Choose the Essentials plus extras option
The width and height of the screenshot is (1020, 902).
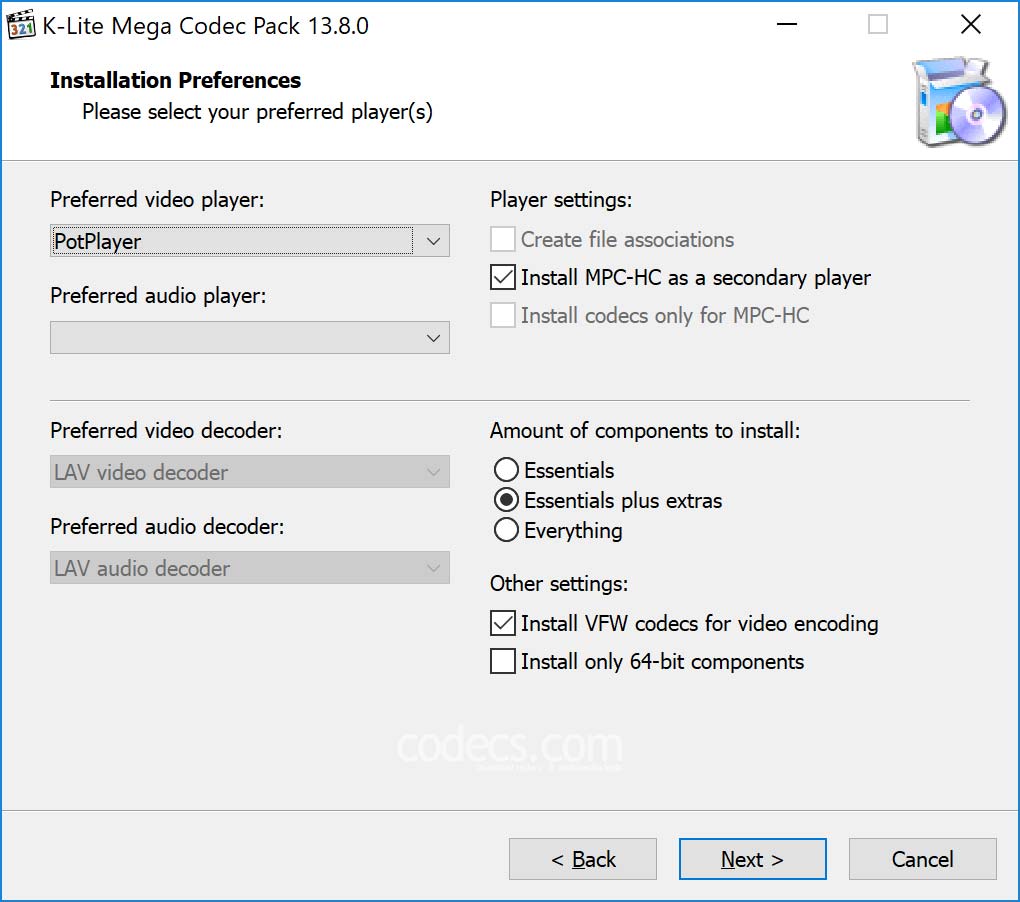coord(507,500)
